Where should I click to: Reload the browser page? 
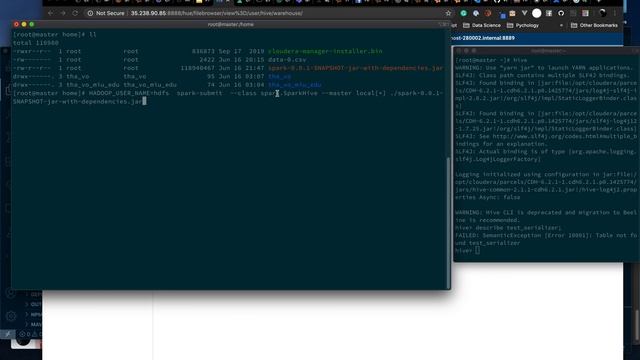point(75,13)
